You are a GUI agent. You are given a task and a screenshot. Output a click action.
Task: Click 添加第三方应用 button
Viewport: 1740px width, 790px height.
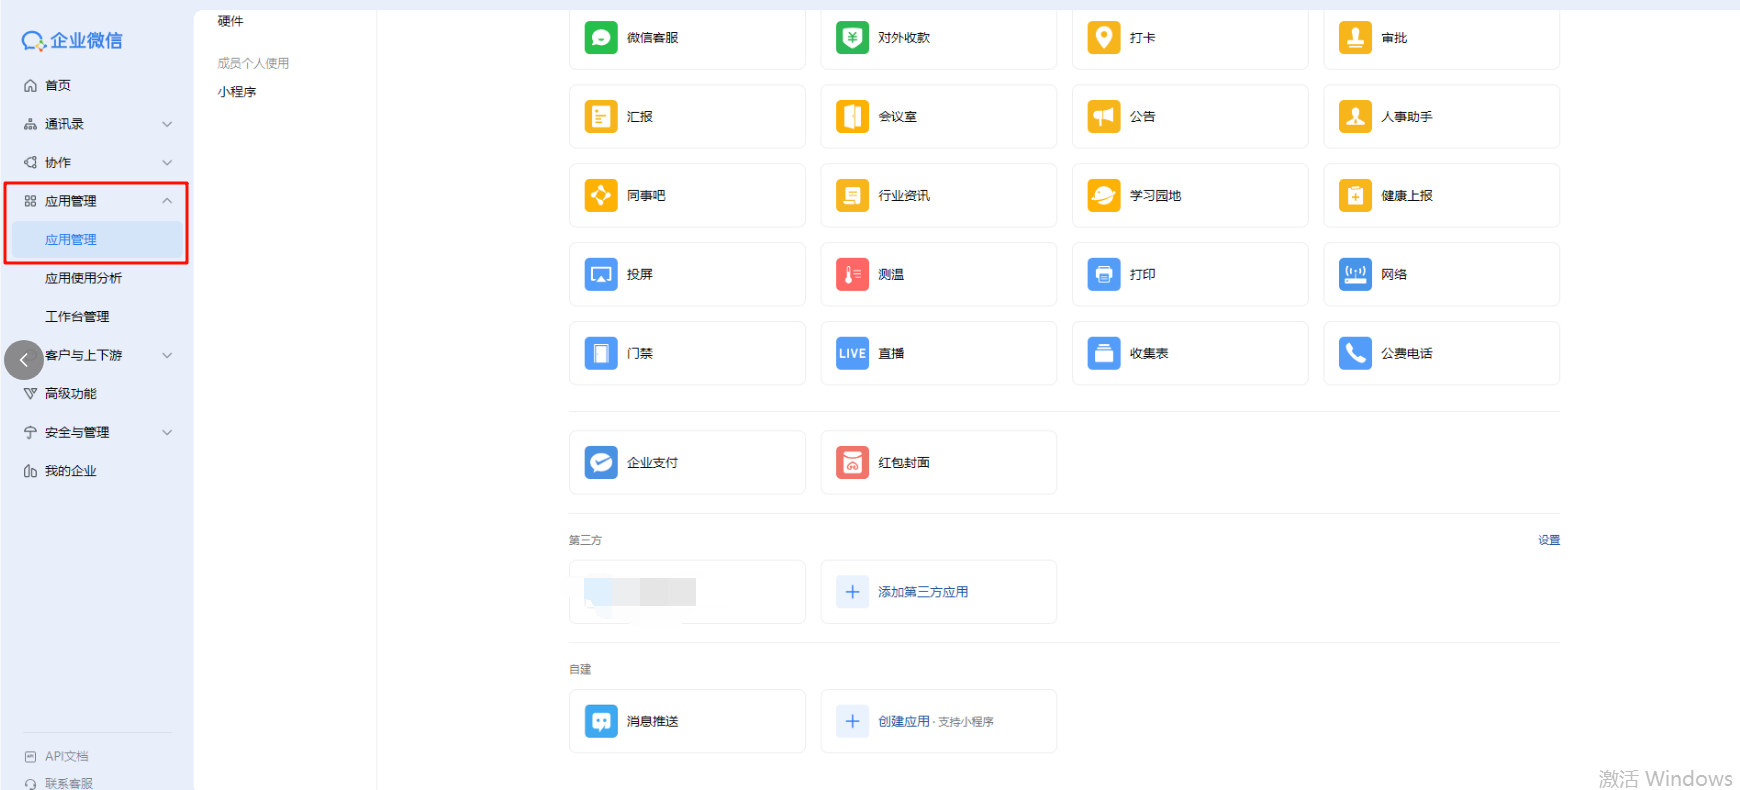click(922, 592)
